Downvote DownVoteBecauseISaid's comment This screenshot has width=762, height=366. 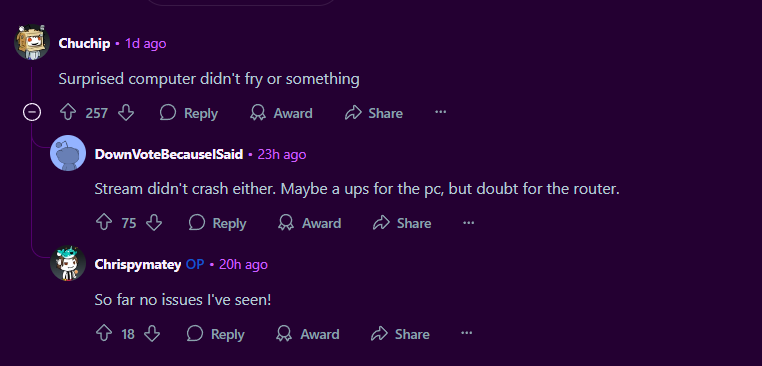154,223
